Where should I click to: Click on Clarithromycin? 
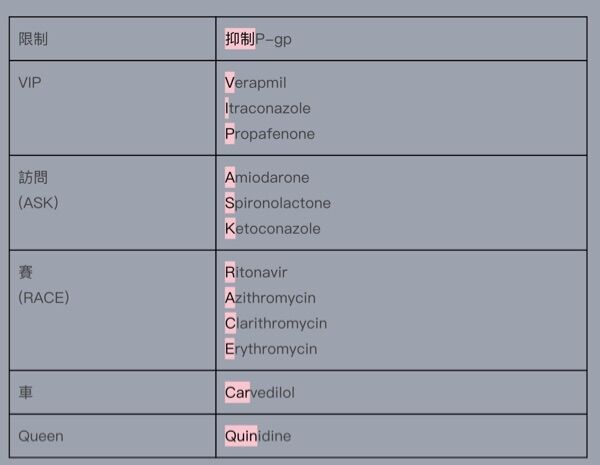click(276, 324)
